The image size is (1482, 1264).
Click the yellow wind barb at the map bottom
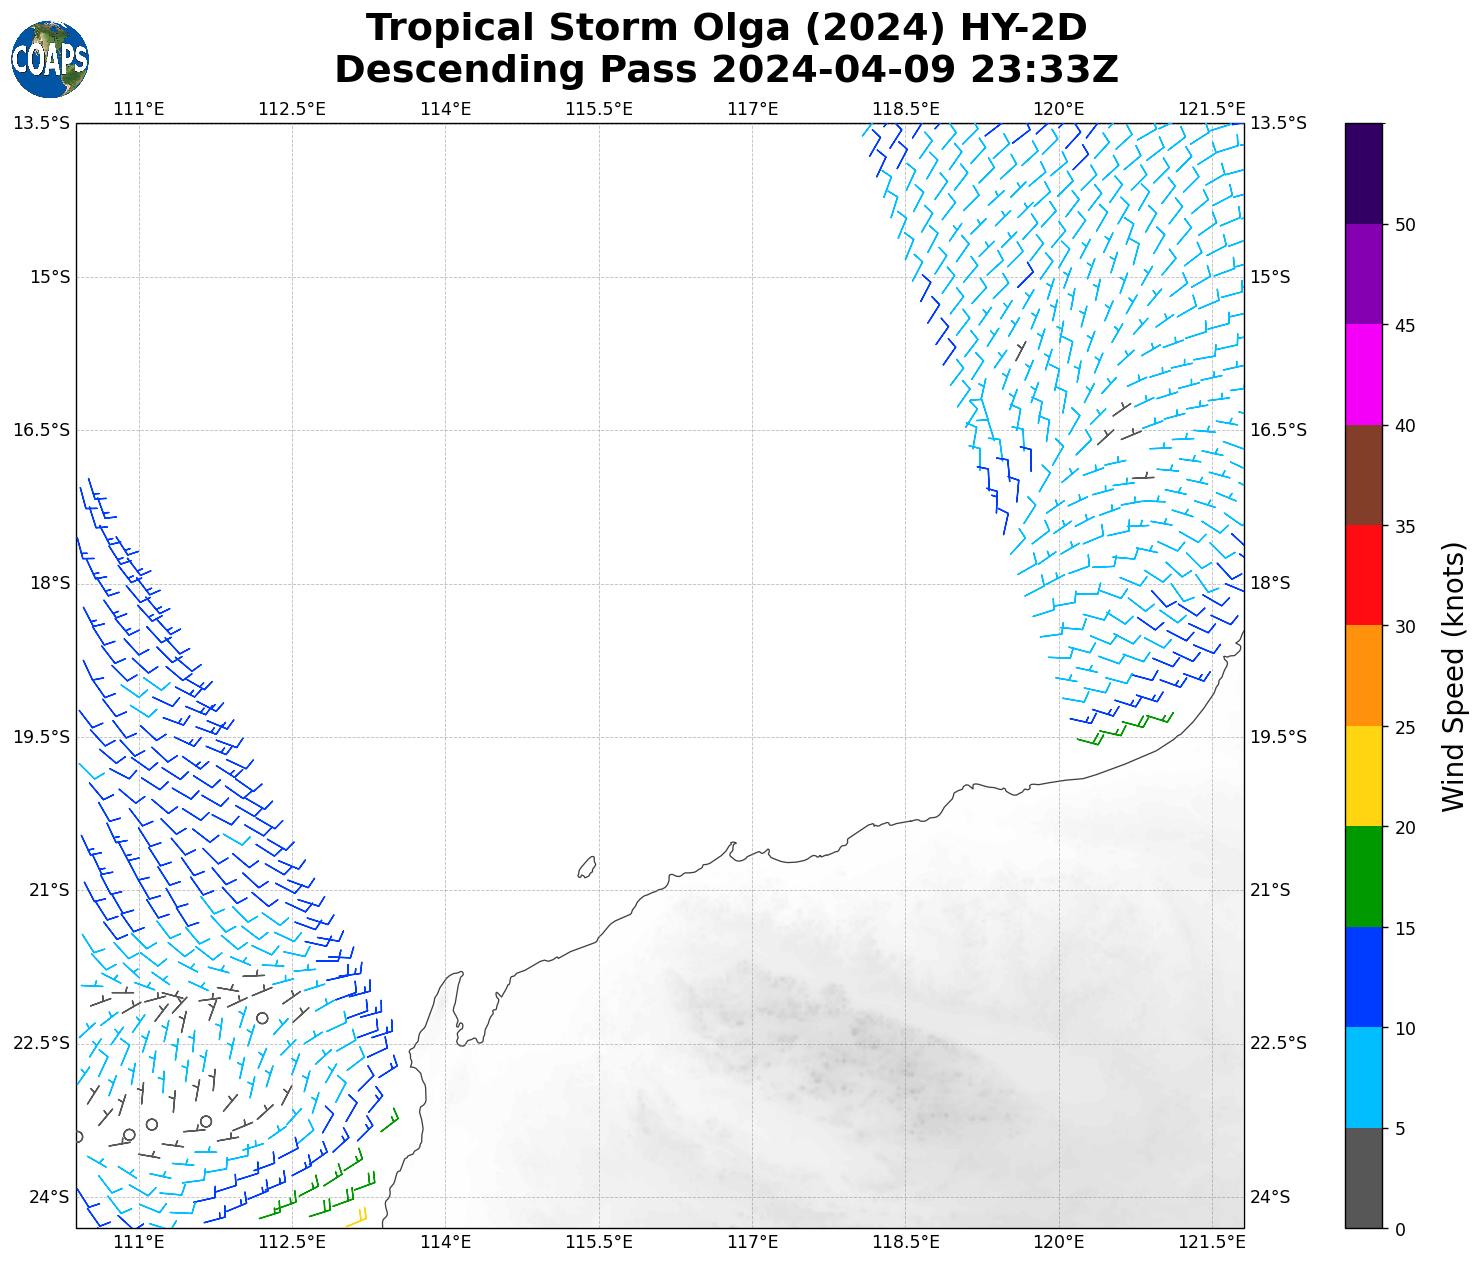(357, 1218)
